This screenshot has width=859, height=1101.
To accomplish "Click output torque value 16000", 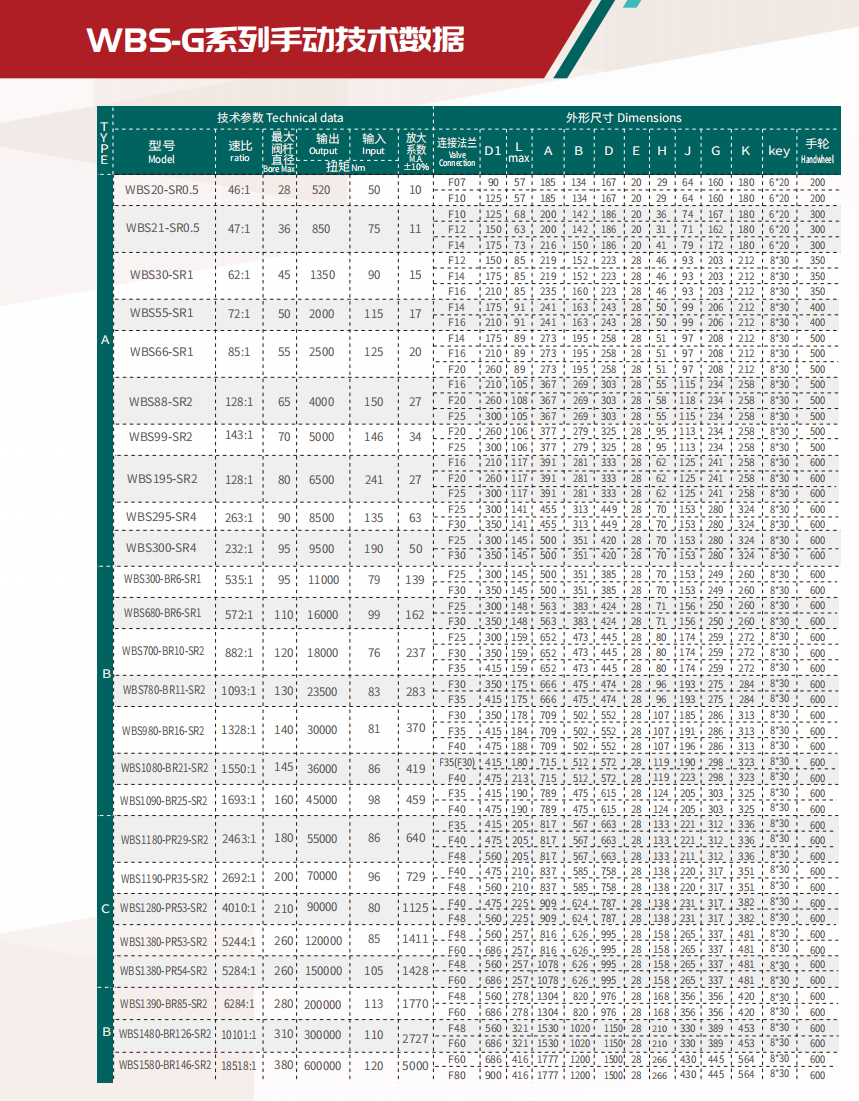I will [322, 614].
